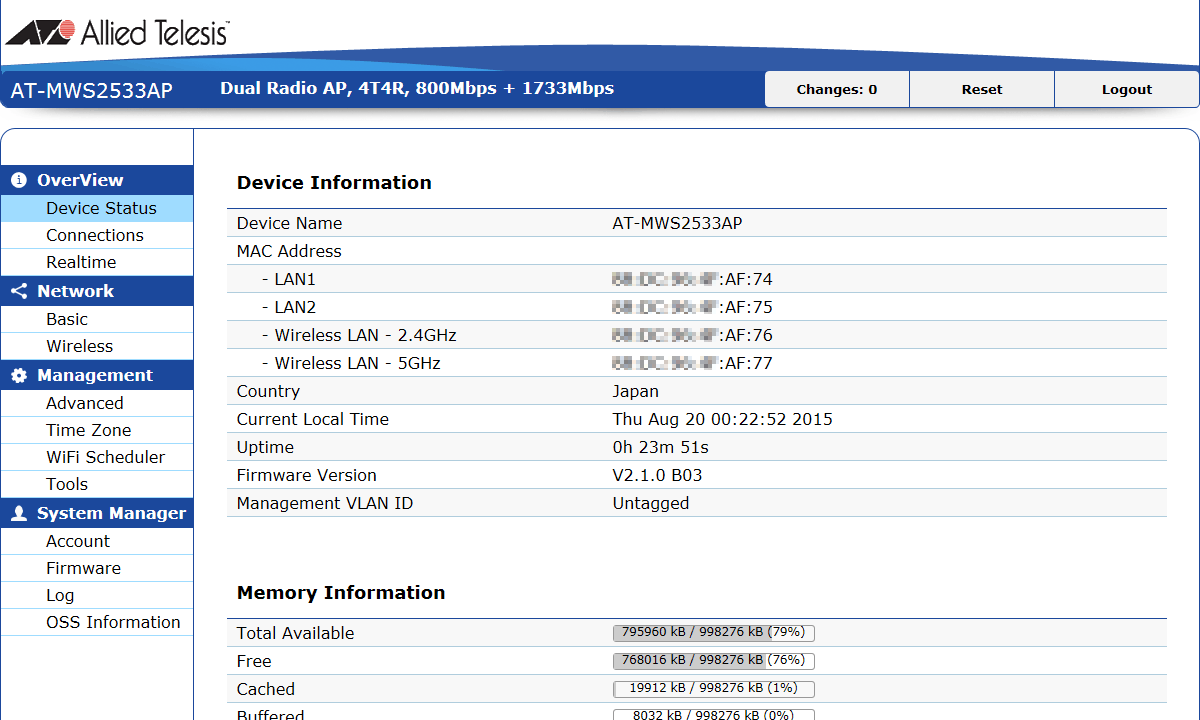Viewport: 1200px width, 720px height.
Task: Go to Basic network settings
Action: [x=97, y=319]
